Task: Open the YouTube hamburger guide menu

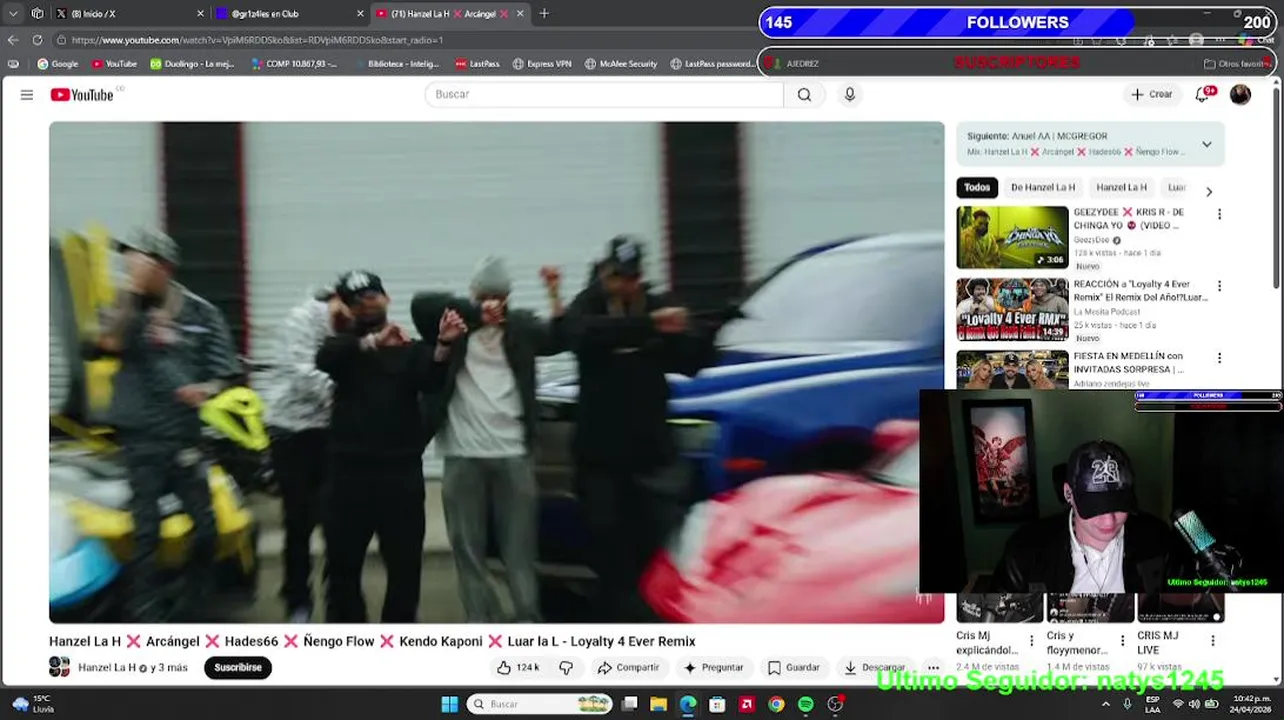Action: pyautogui.click(x=27, y=95)
